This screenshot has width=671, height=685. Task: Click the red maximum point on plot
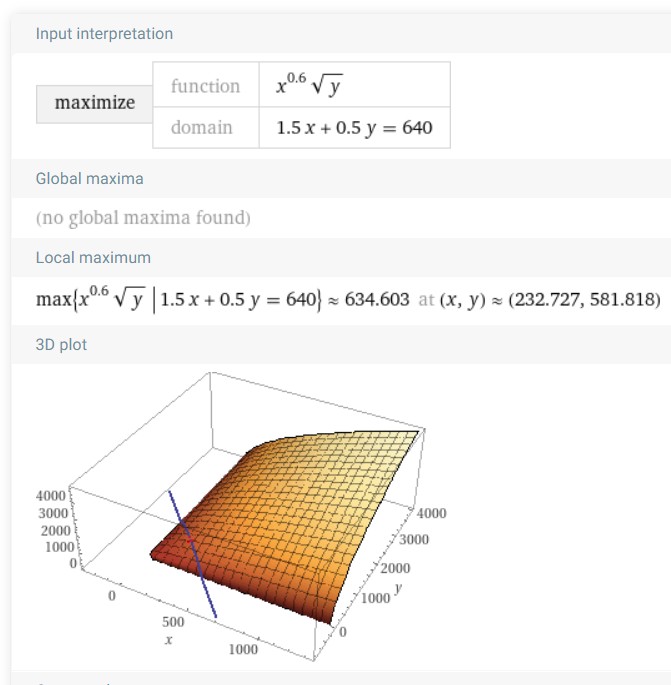(189, 541)
